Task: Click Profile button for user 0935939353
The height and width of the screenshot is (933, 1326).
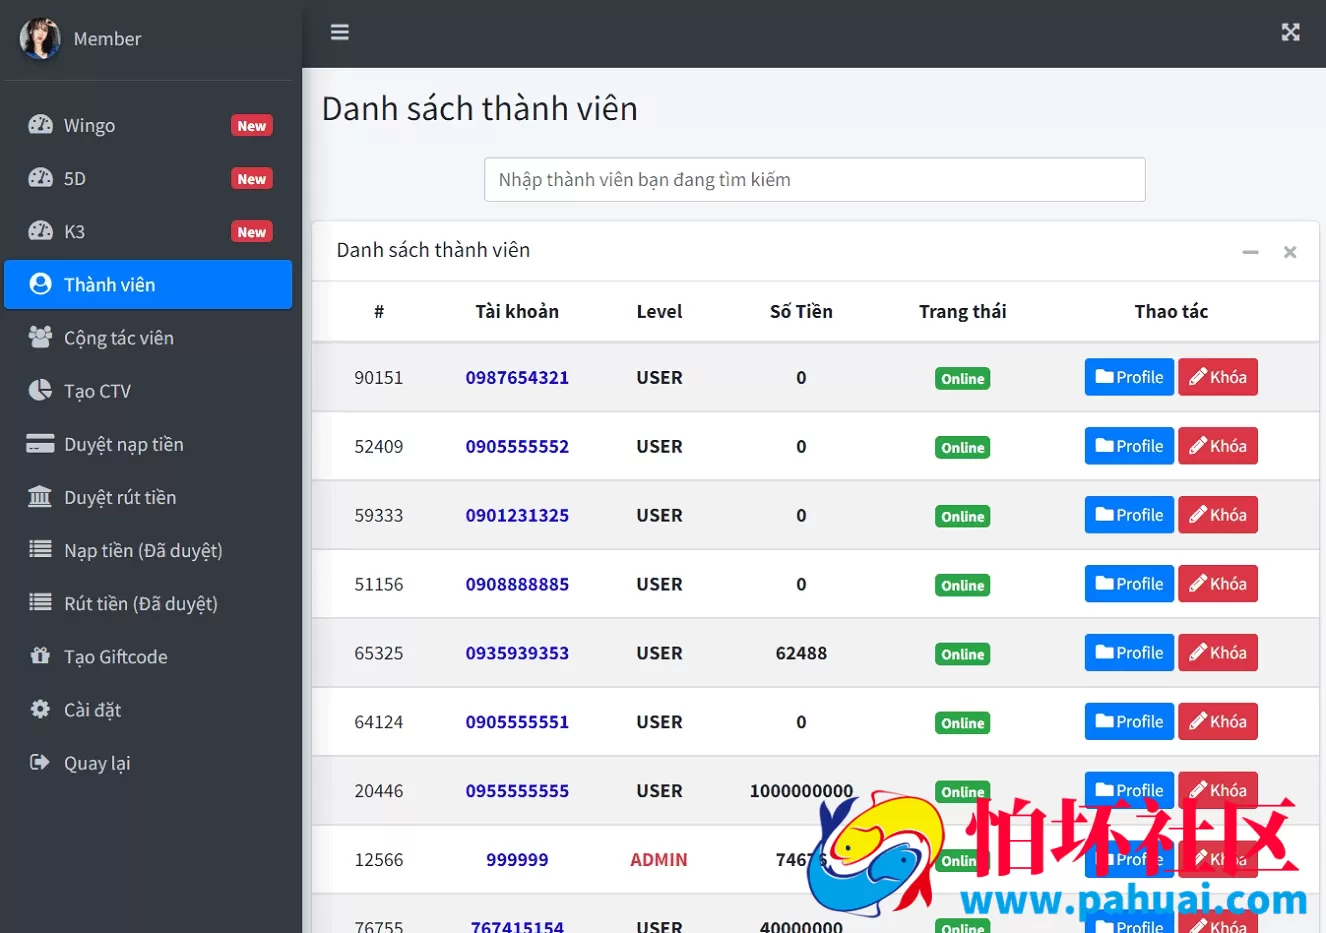Action: pyautogui.click(x=1129, y=653)
